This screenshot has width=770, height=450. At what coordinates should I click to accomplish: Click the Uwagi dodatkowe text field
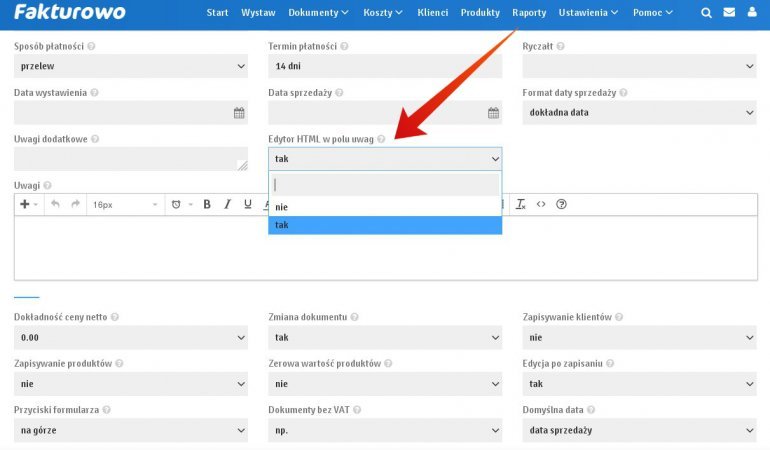click(x=130, y=158)
